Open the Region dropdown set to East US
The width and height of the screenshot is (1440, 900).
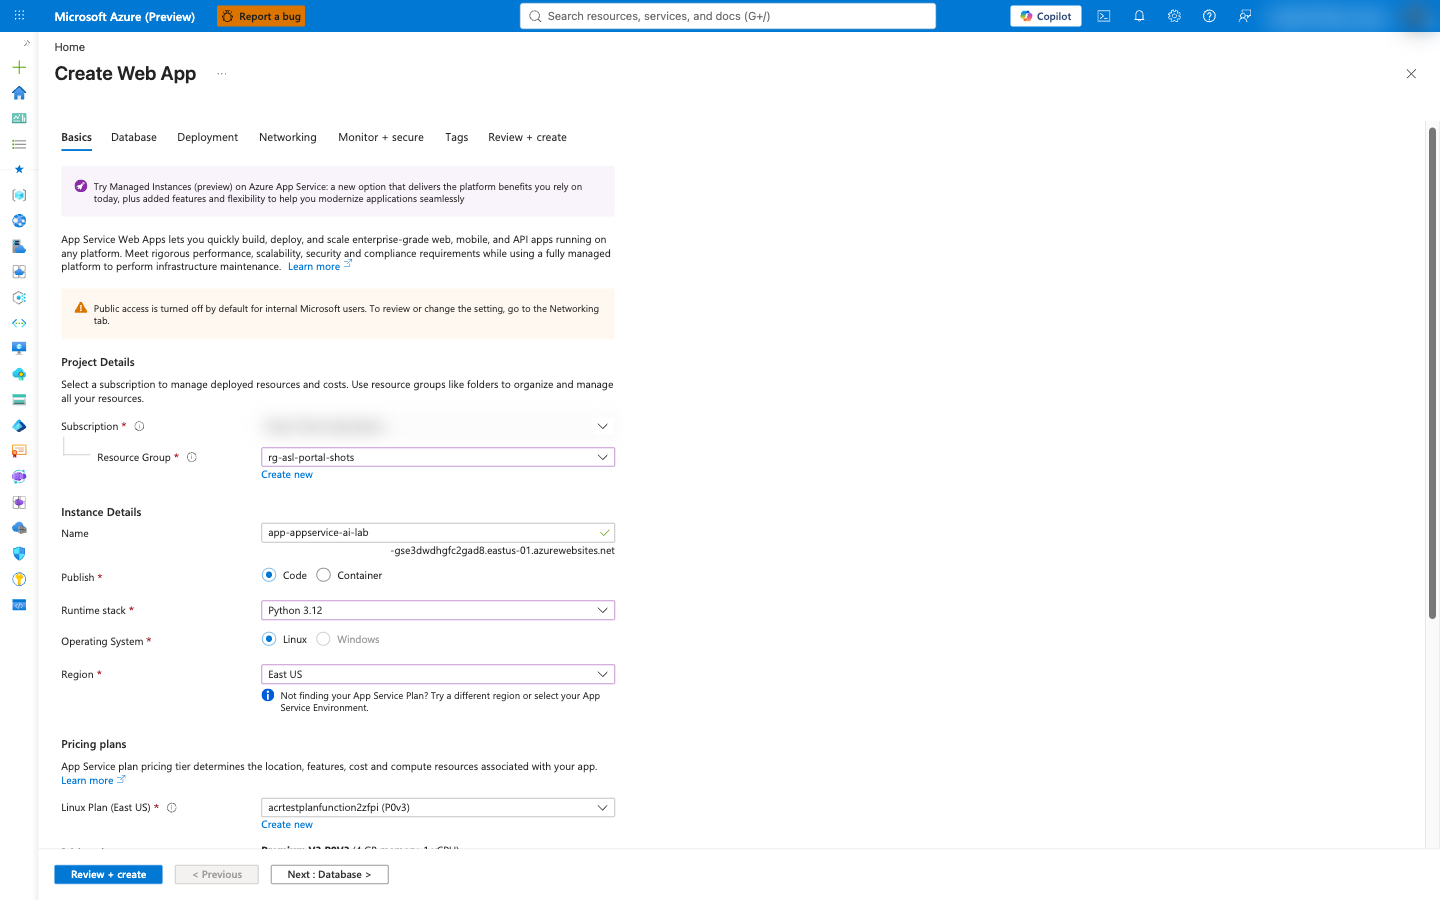pyautogui.click(x=438, y=674)
